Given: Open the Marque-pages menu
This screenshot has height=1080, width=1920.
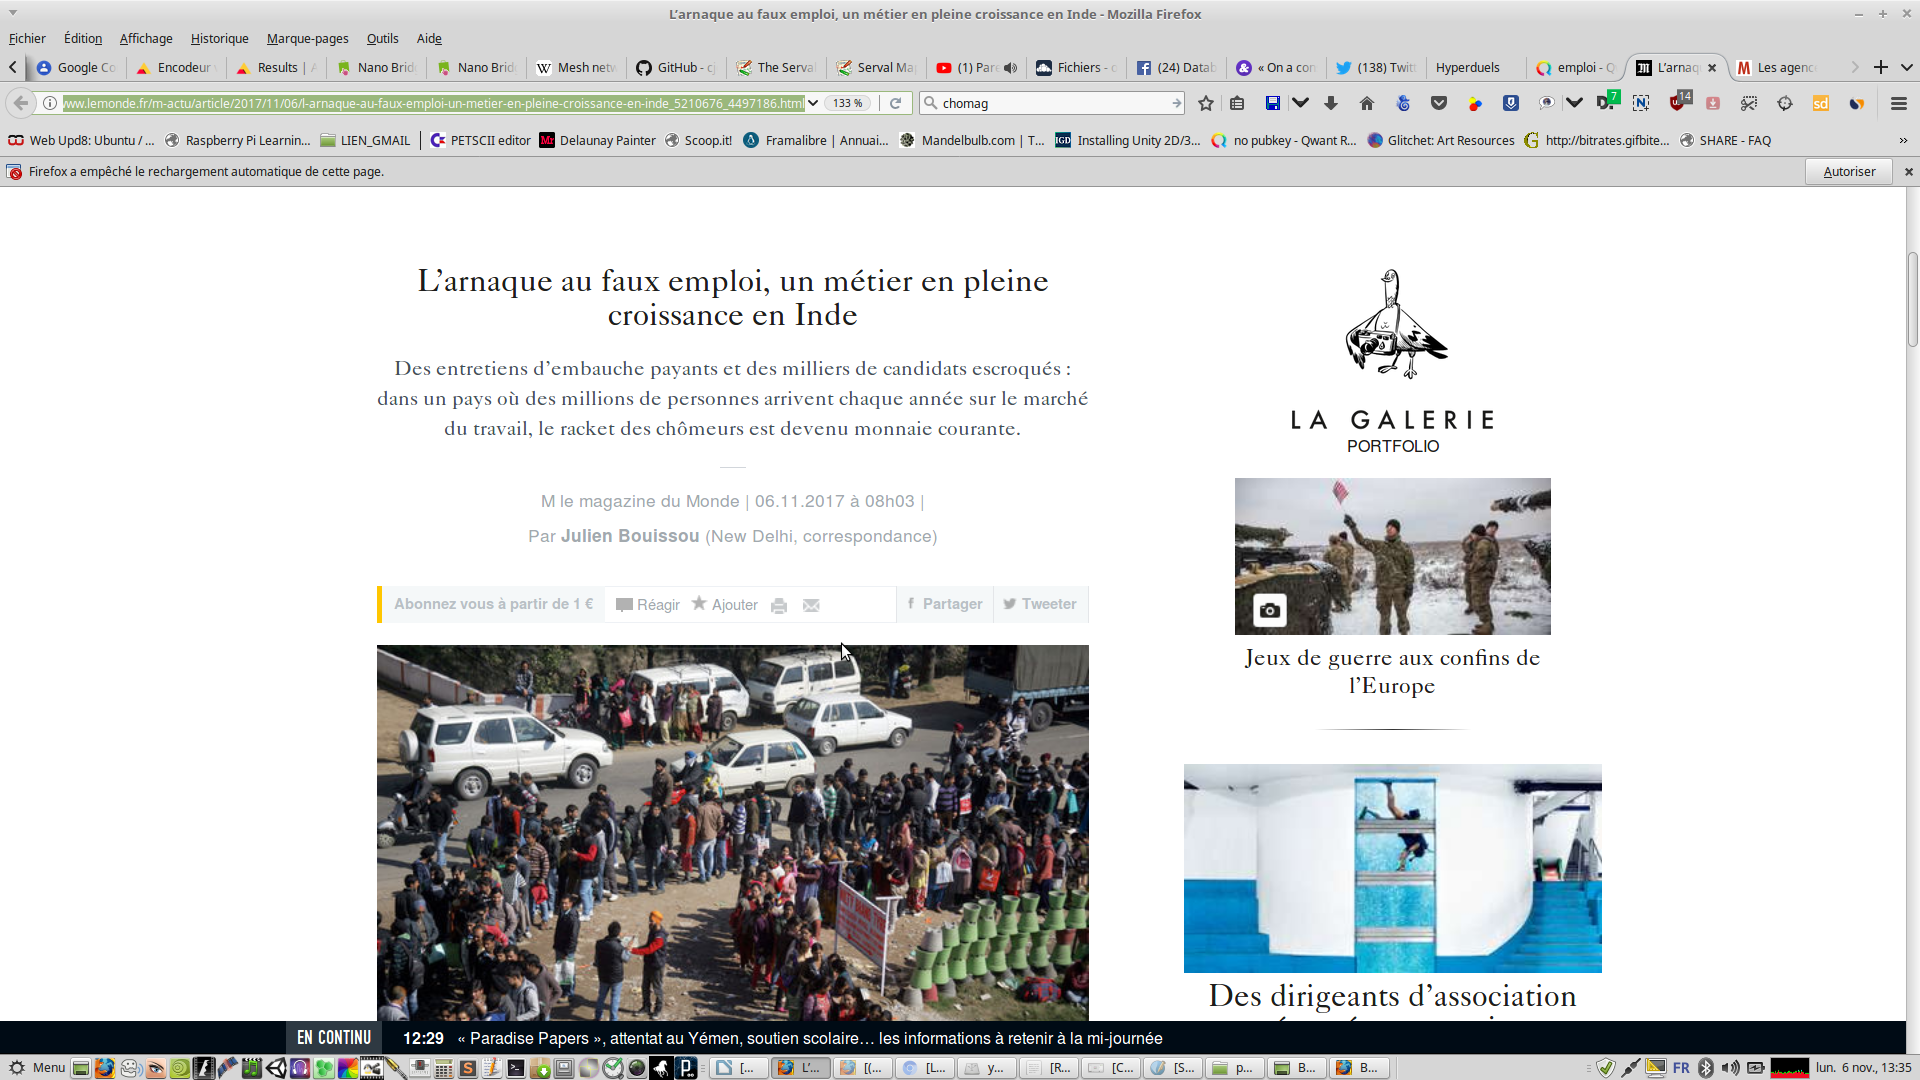Looking at the screenshot, I should click(307, 38).
